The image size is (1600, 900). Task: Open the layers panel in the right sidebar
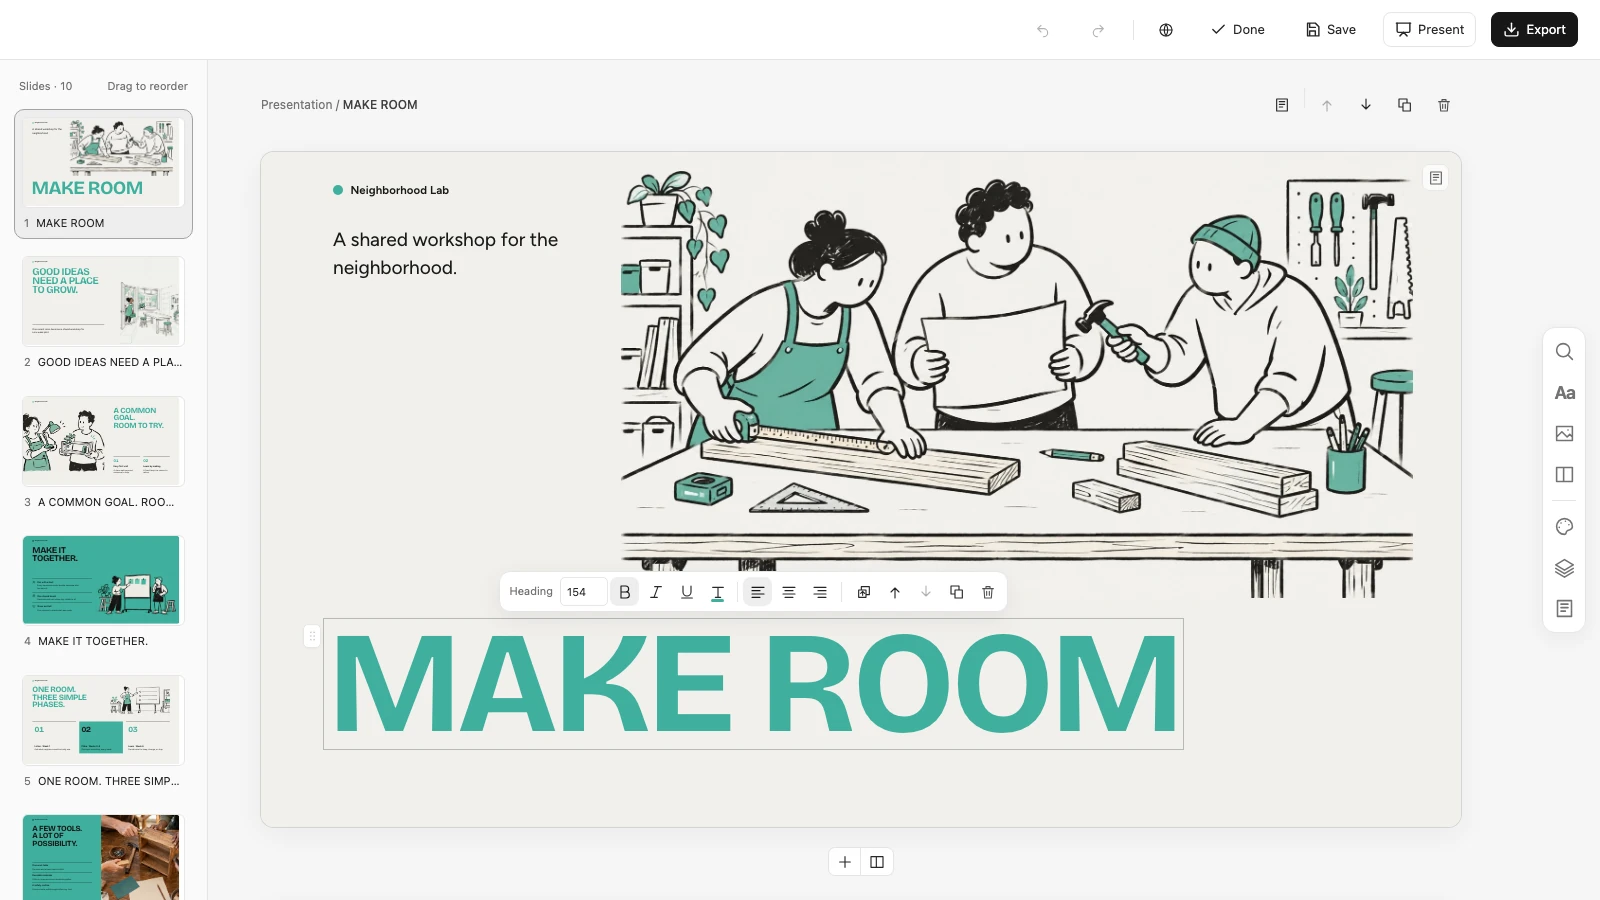(1565, 568)
